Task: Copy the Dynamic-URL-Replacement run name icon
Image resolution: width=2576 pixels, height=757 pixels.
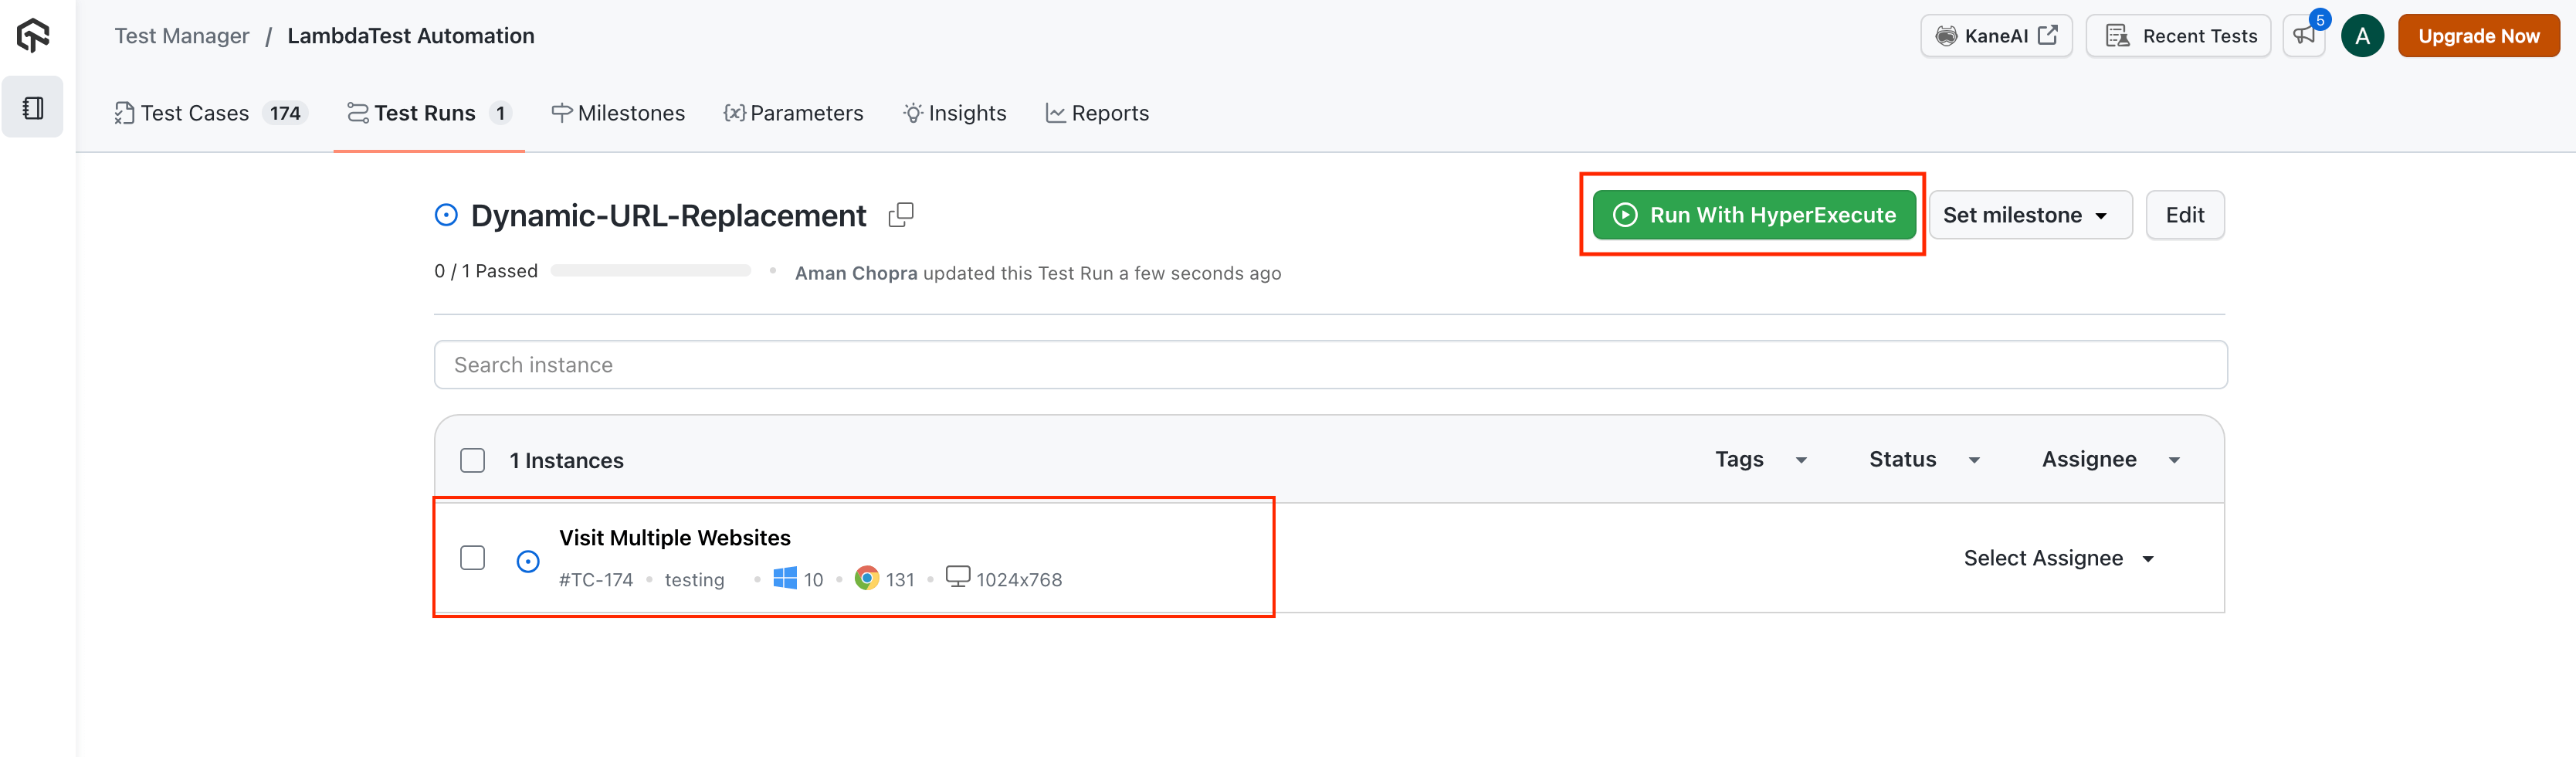Action: pyautogui.click(x=900, y=215)
